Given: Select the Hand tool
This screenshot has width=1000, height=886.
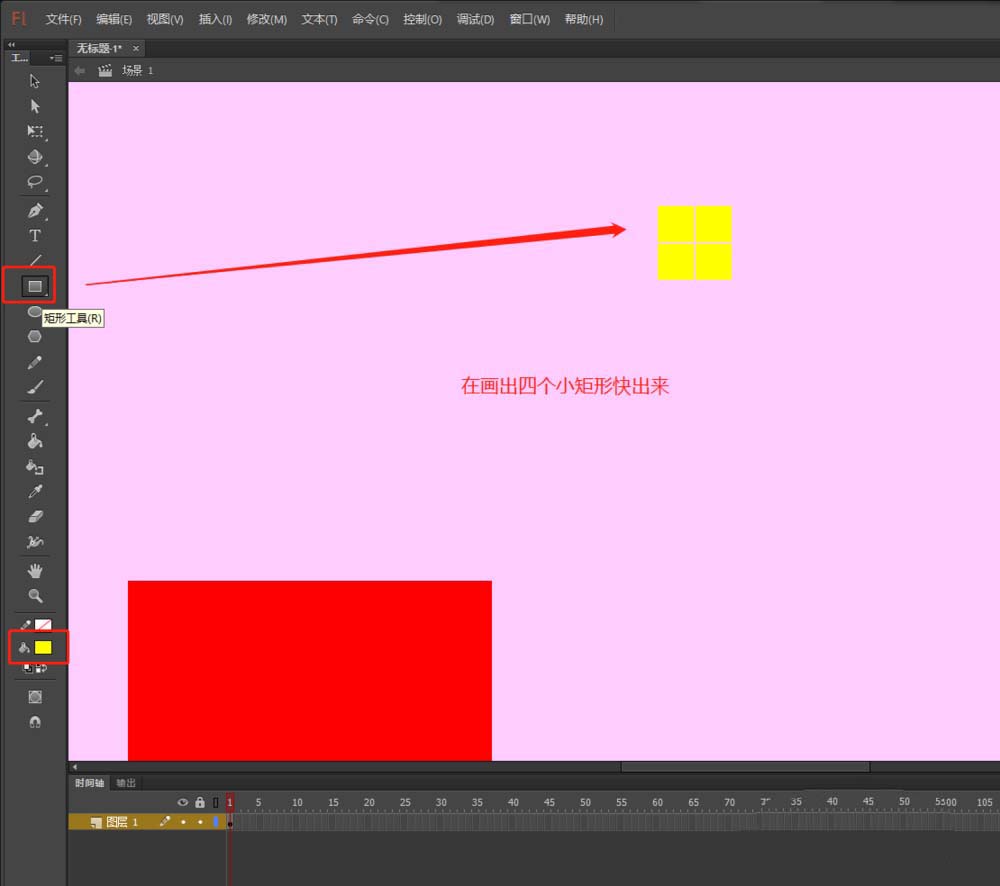Looking at the screenshot, I should click(x=35, y=571).
